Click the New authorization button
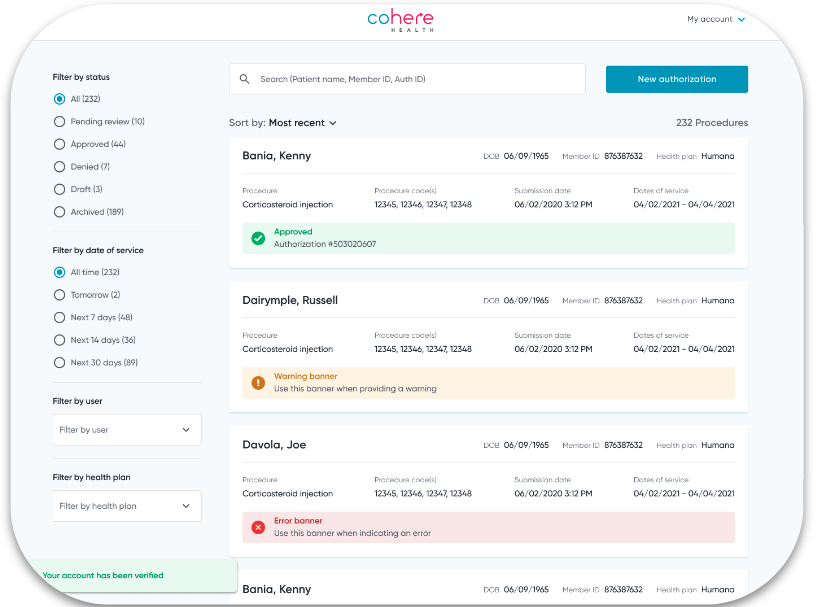 677,79
